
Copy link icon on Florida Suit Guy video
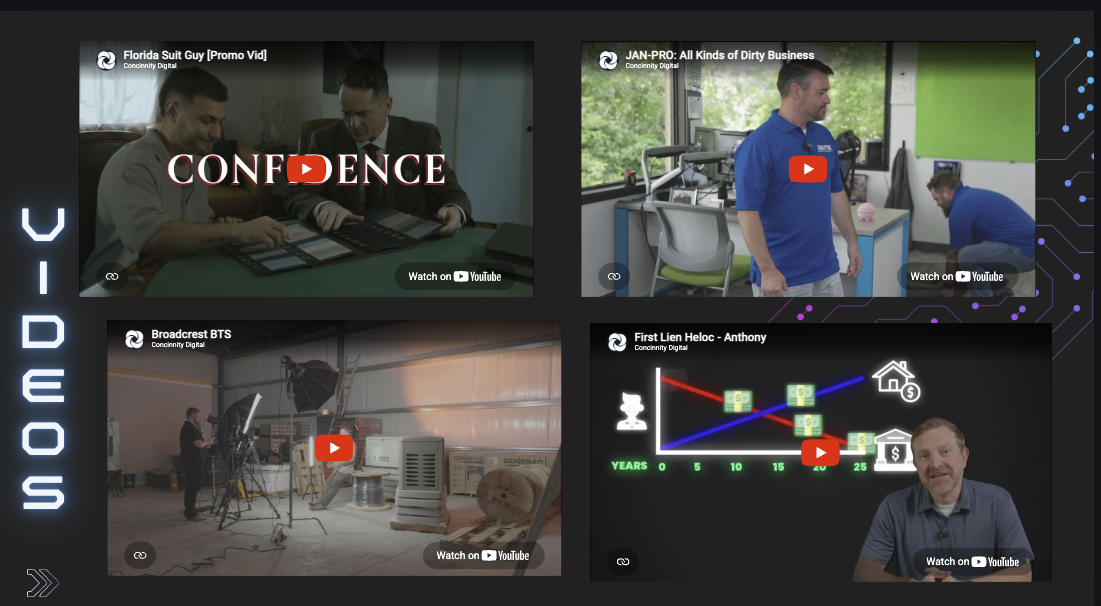tap(112, 277)
